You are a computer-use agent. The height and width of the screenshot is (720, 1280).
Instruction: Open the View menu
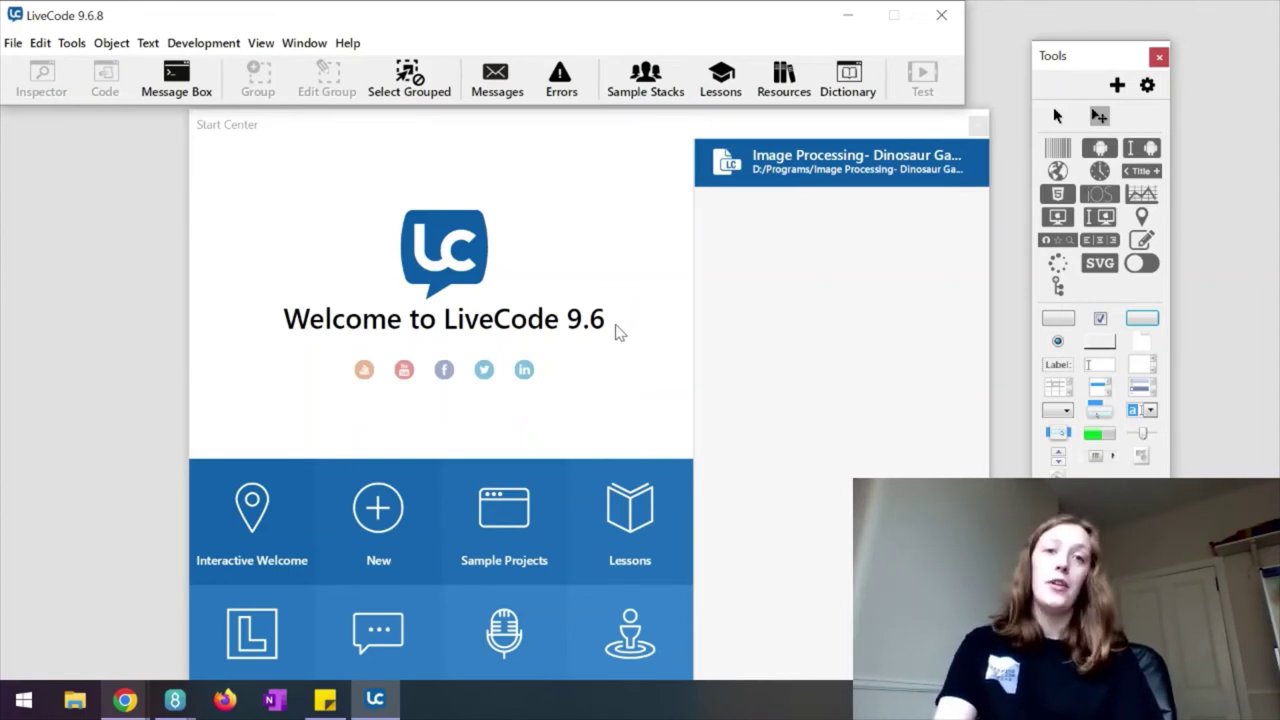261,43
